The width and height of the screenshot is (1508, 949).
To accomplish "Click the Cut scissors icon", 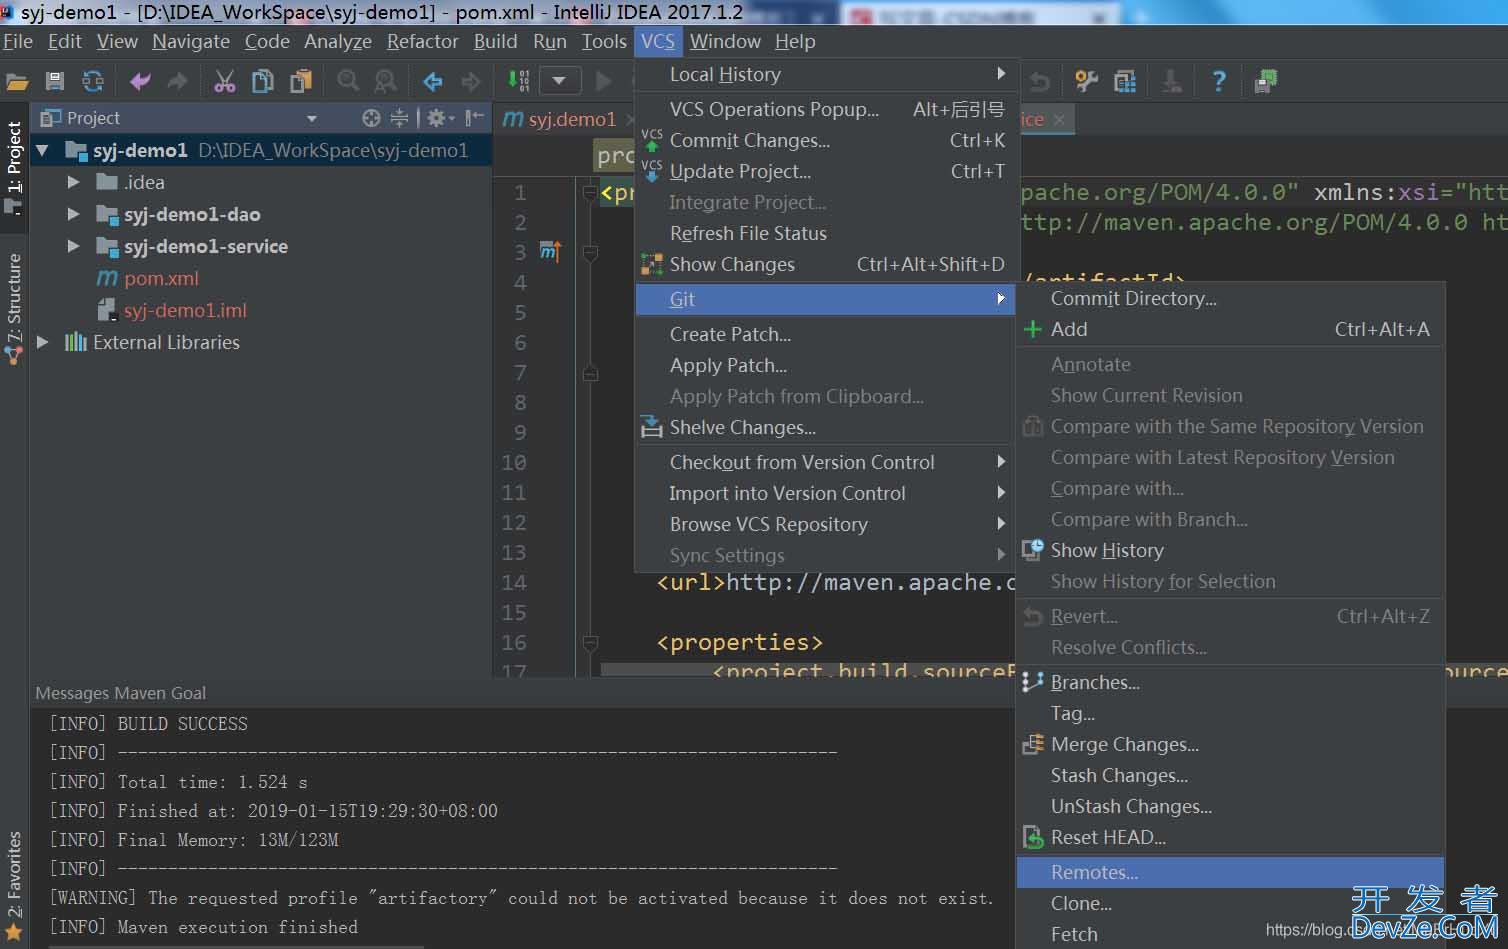I will click(x=225, y=82).
